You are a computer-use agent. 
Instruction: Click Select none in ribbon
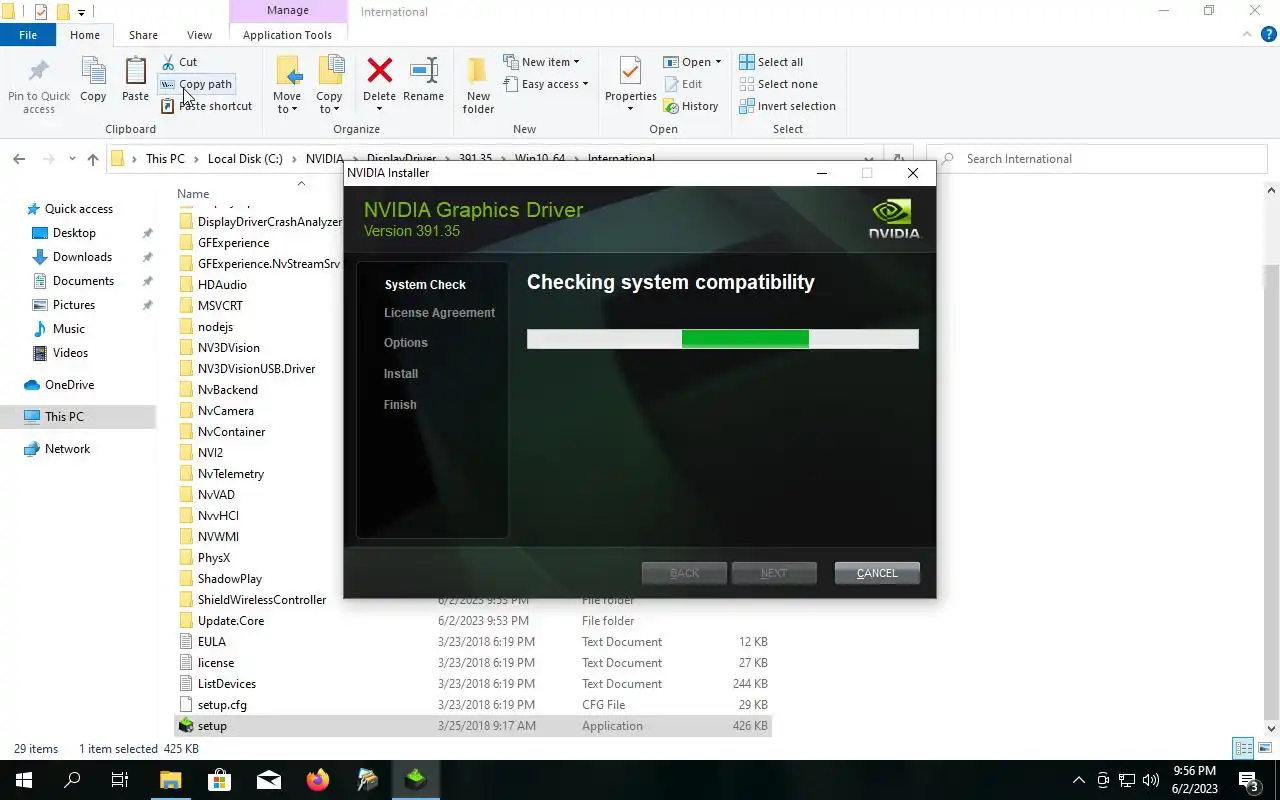pos(778,84)
